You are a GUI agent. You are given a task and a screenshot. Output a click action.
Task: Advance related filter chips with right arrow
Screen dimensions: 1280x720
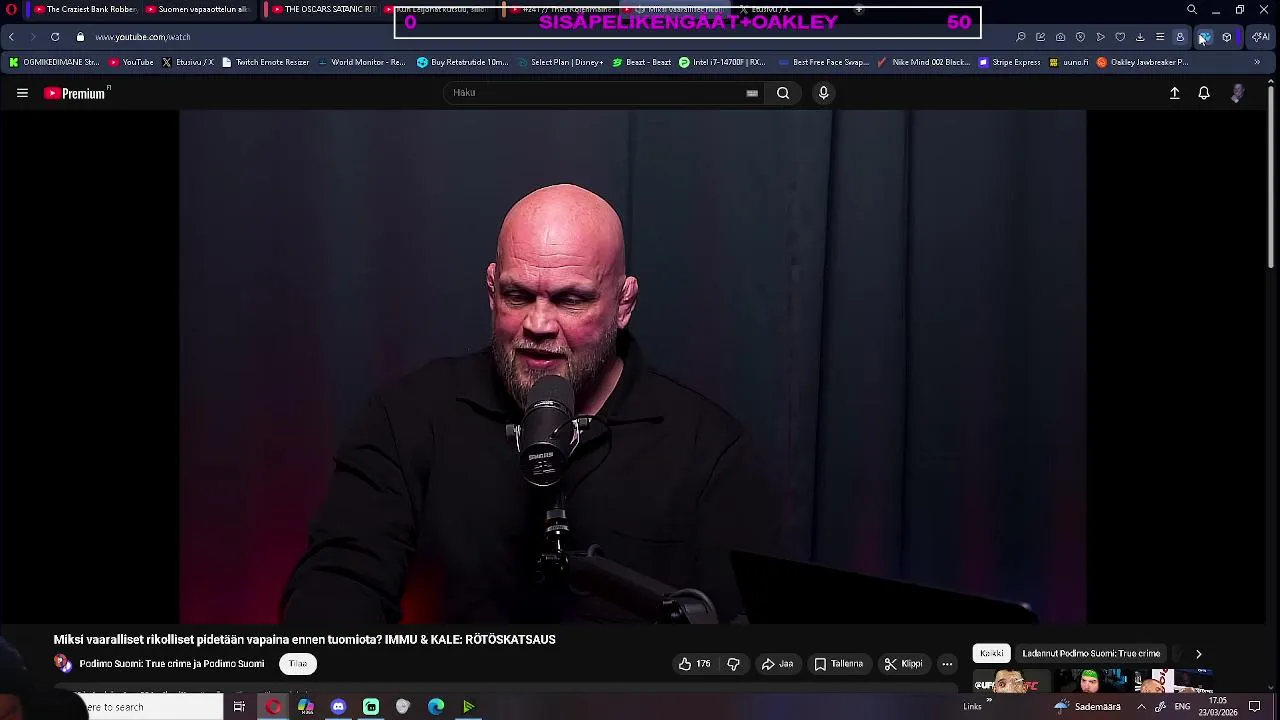coord(1198,654)
